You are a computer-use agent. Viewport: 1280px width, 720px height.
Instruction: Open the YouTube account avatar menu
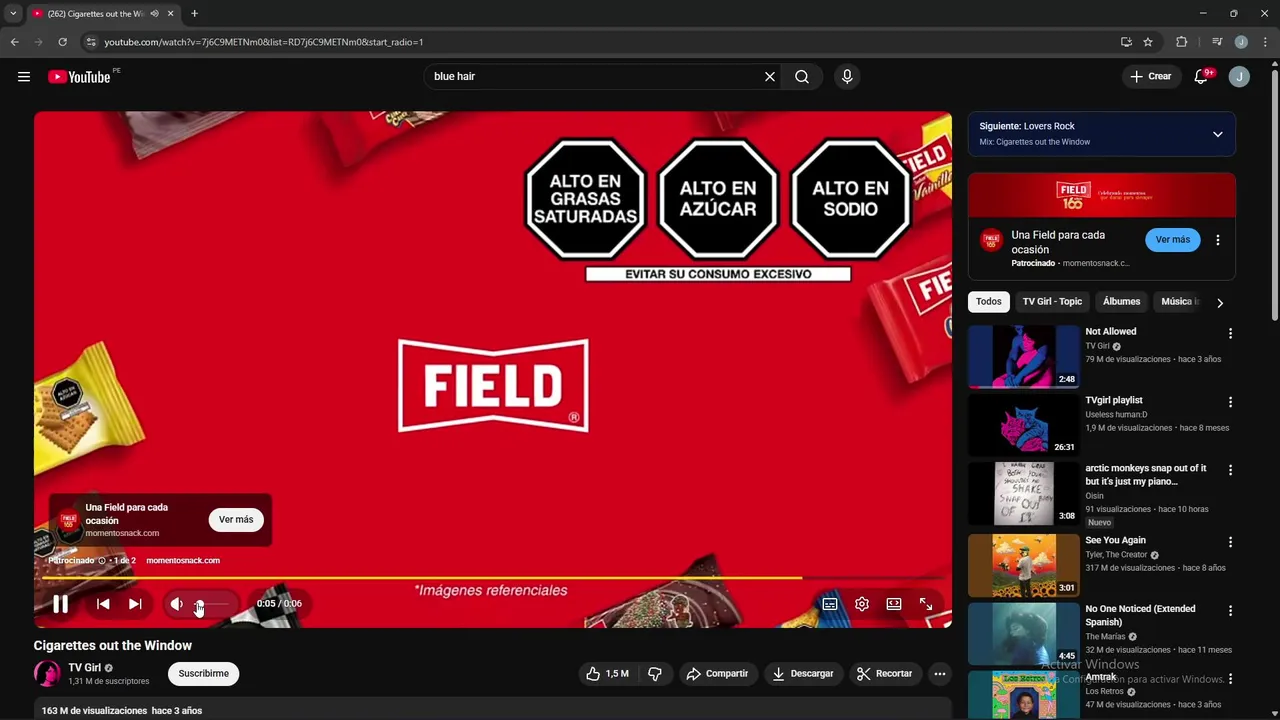1239,77
